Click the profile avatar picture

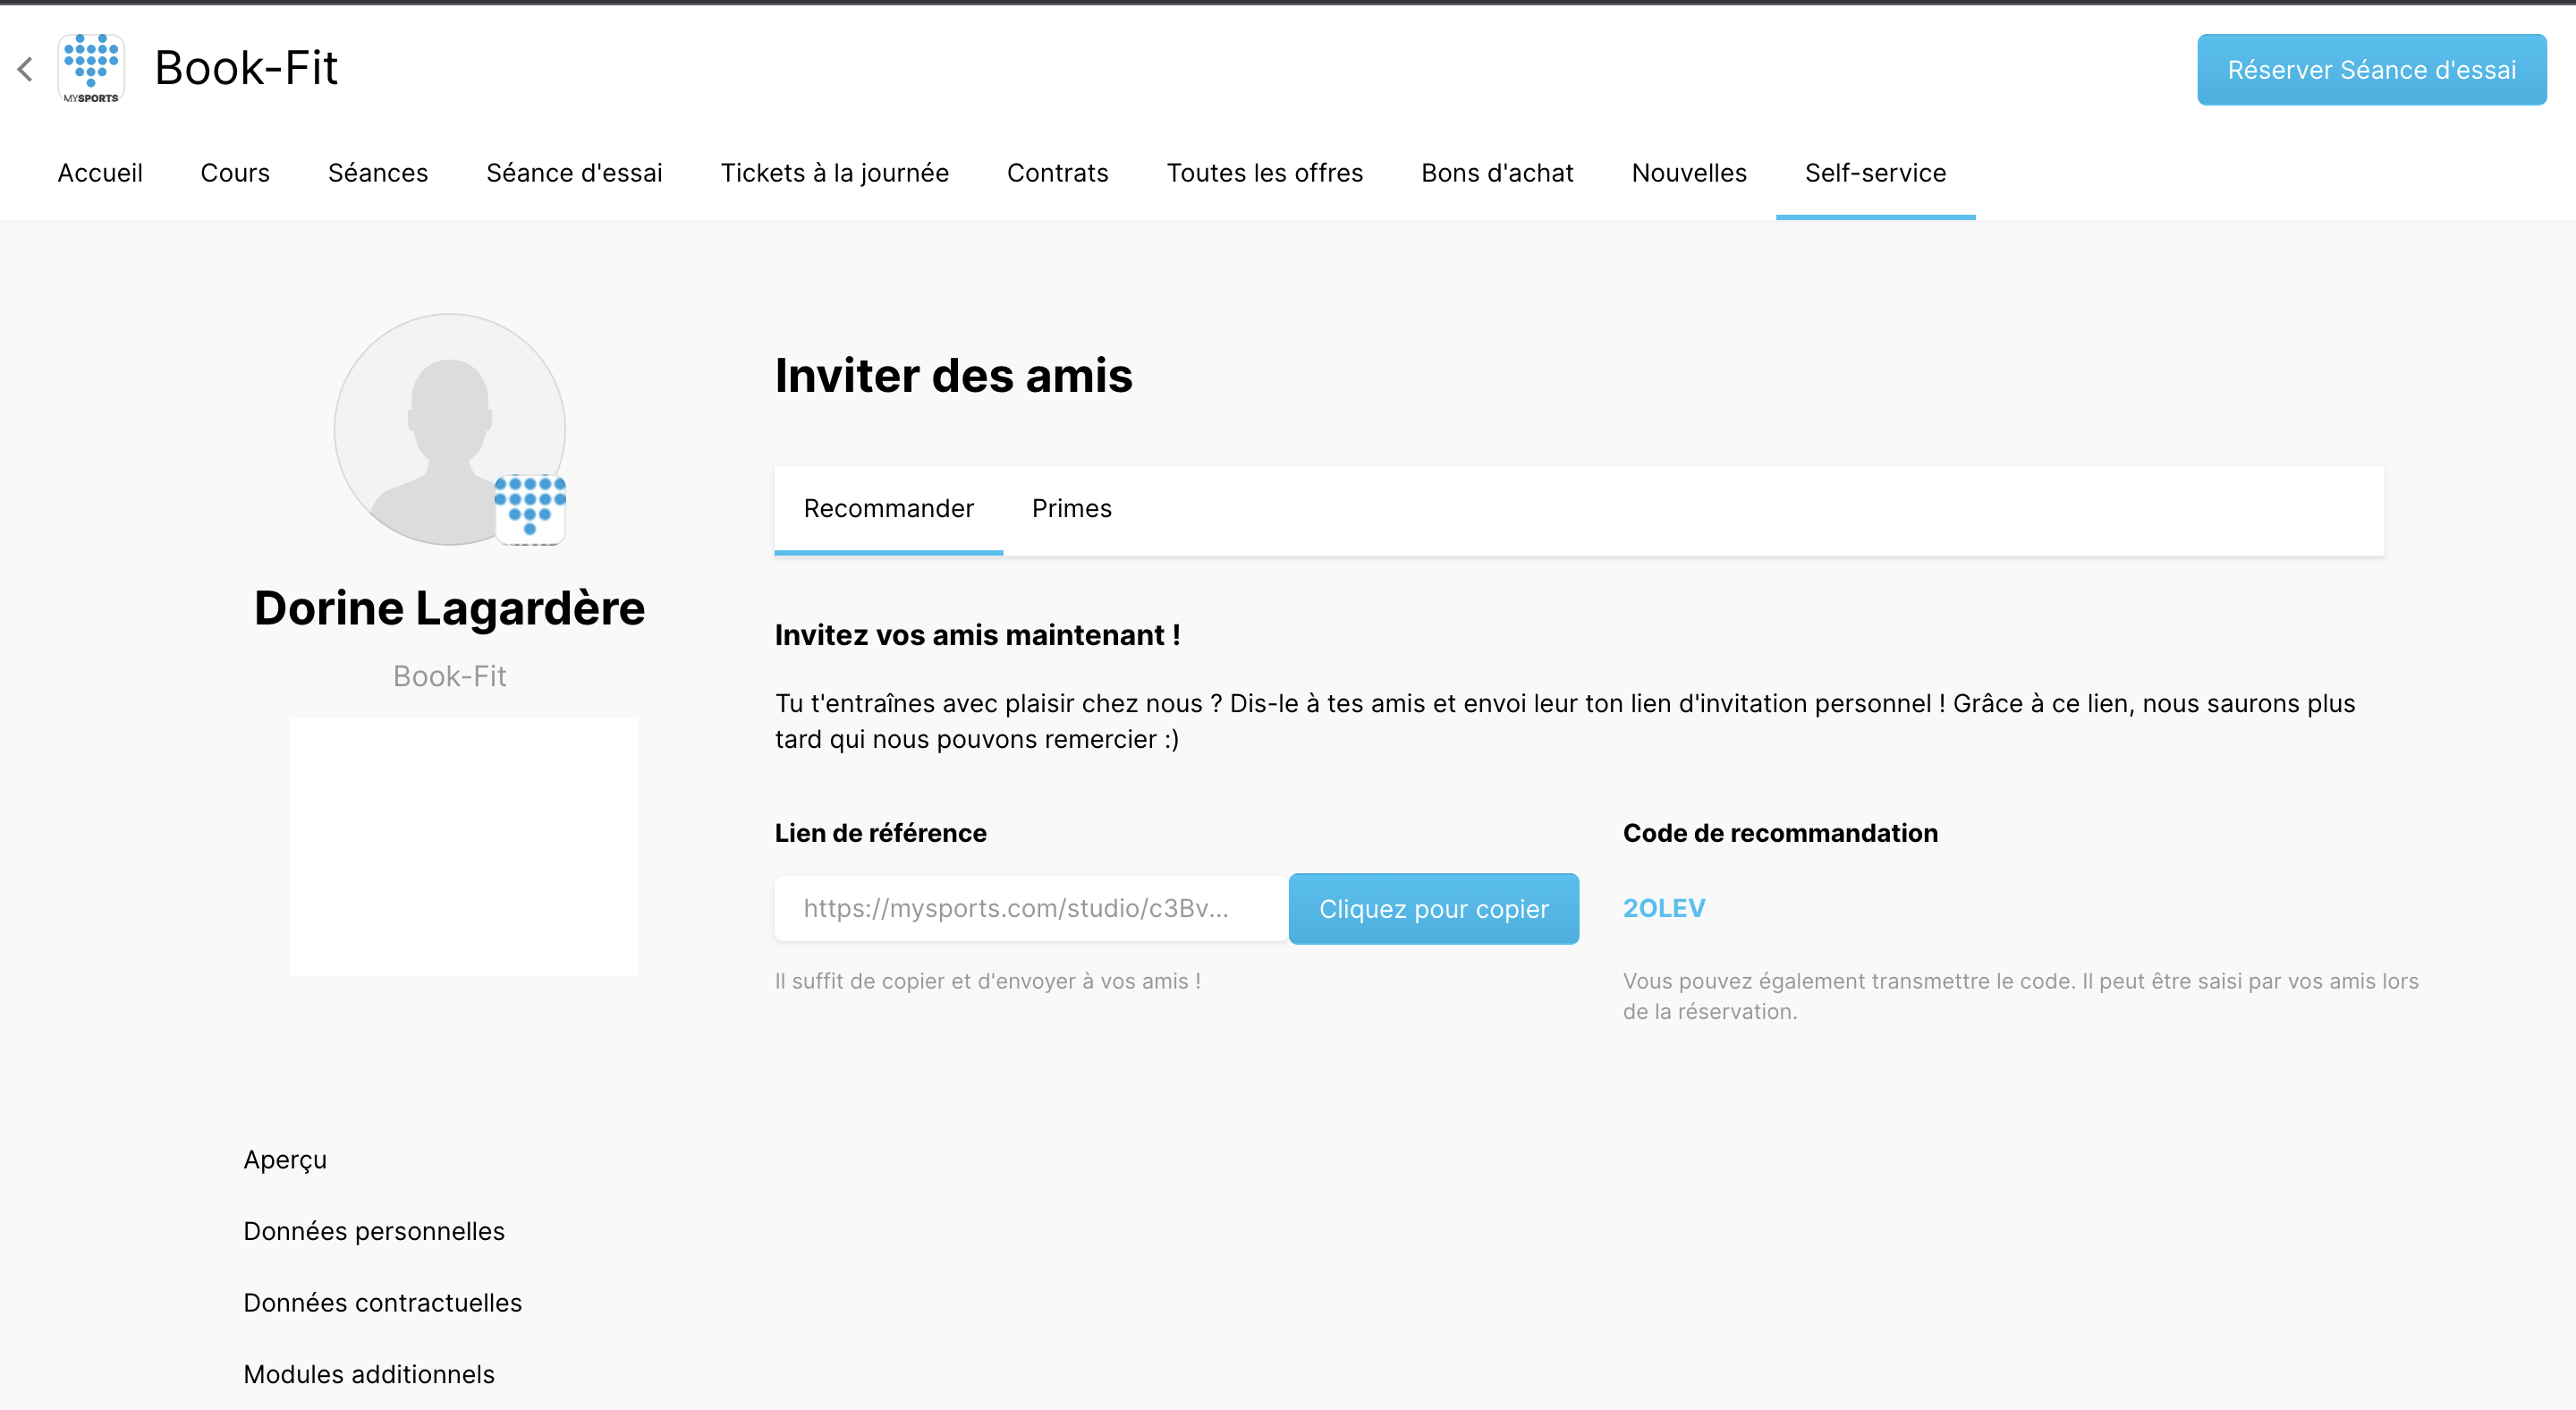[450, 429]
